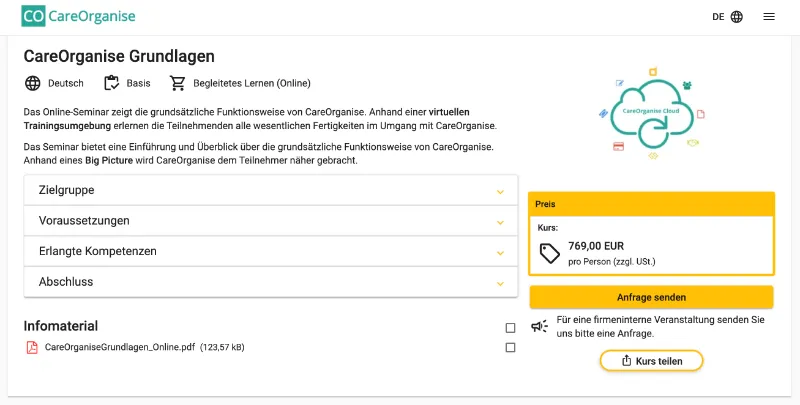The height and width of the screenshot is (405, 800).
Task: Expand the Abschluss section
Action: [271, 282]
